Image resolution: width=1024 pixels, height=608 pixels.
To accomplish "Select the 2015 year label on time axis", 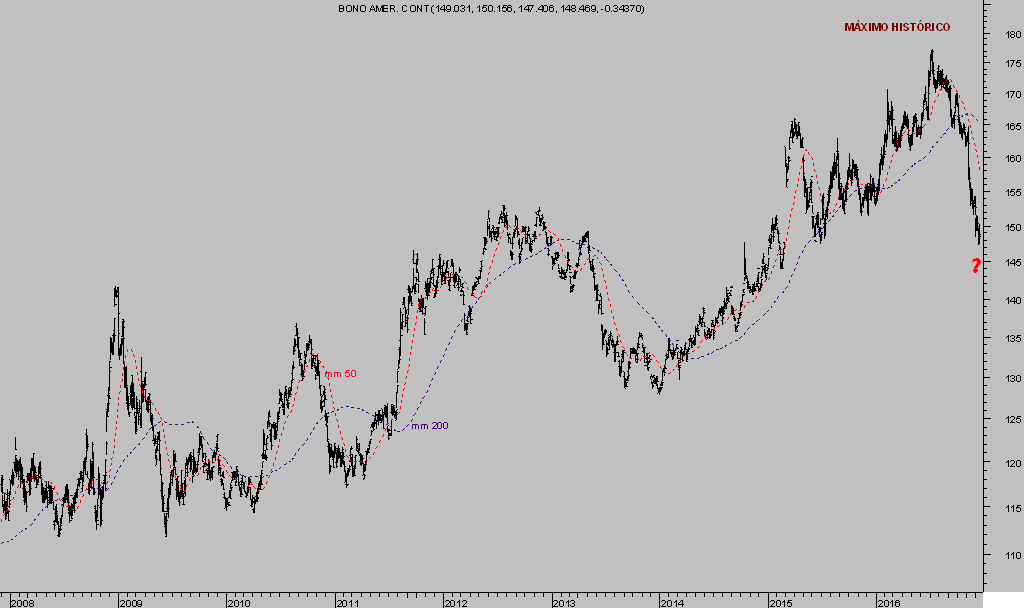I will (780, 603).
